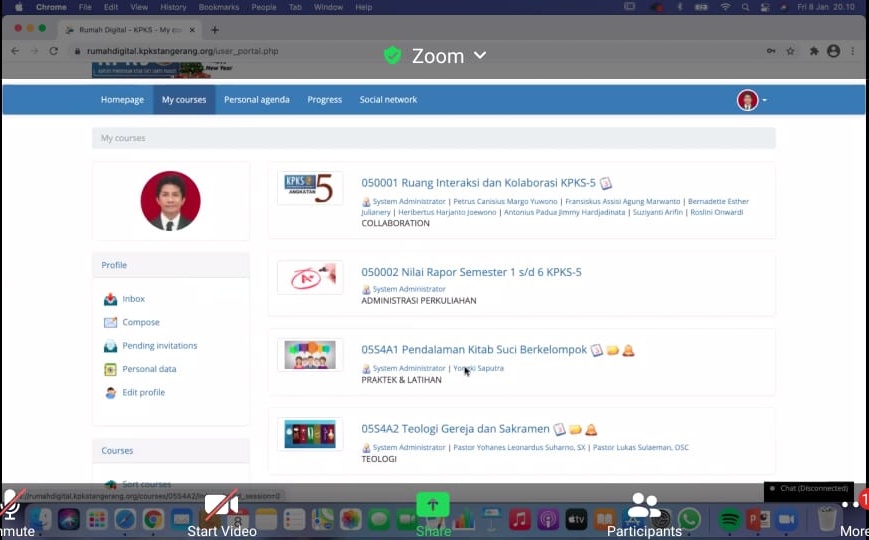The image size is (869, 540).
Task: Open Spotlight search in menu bar
Action: point(745,7)
